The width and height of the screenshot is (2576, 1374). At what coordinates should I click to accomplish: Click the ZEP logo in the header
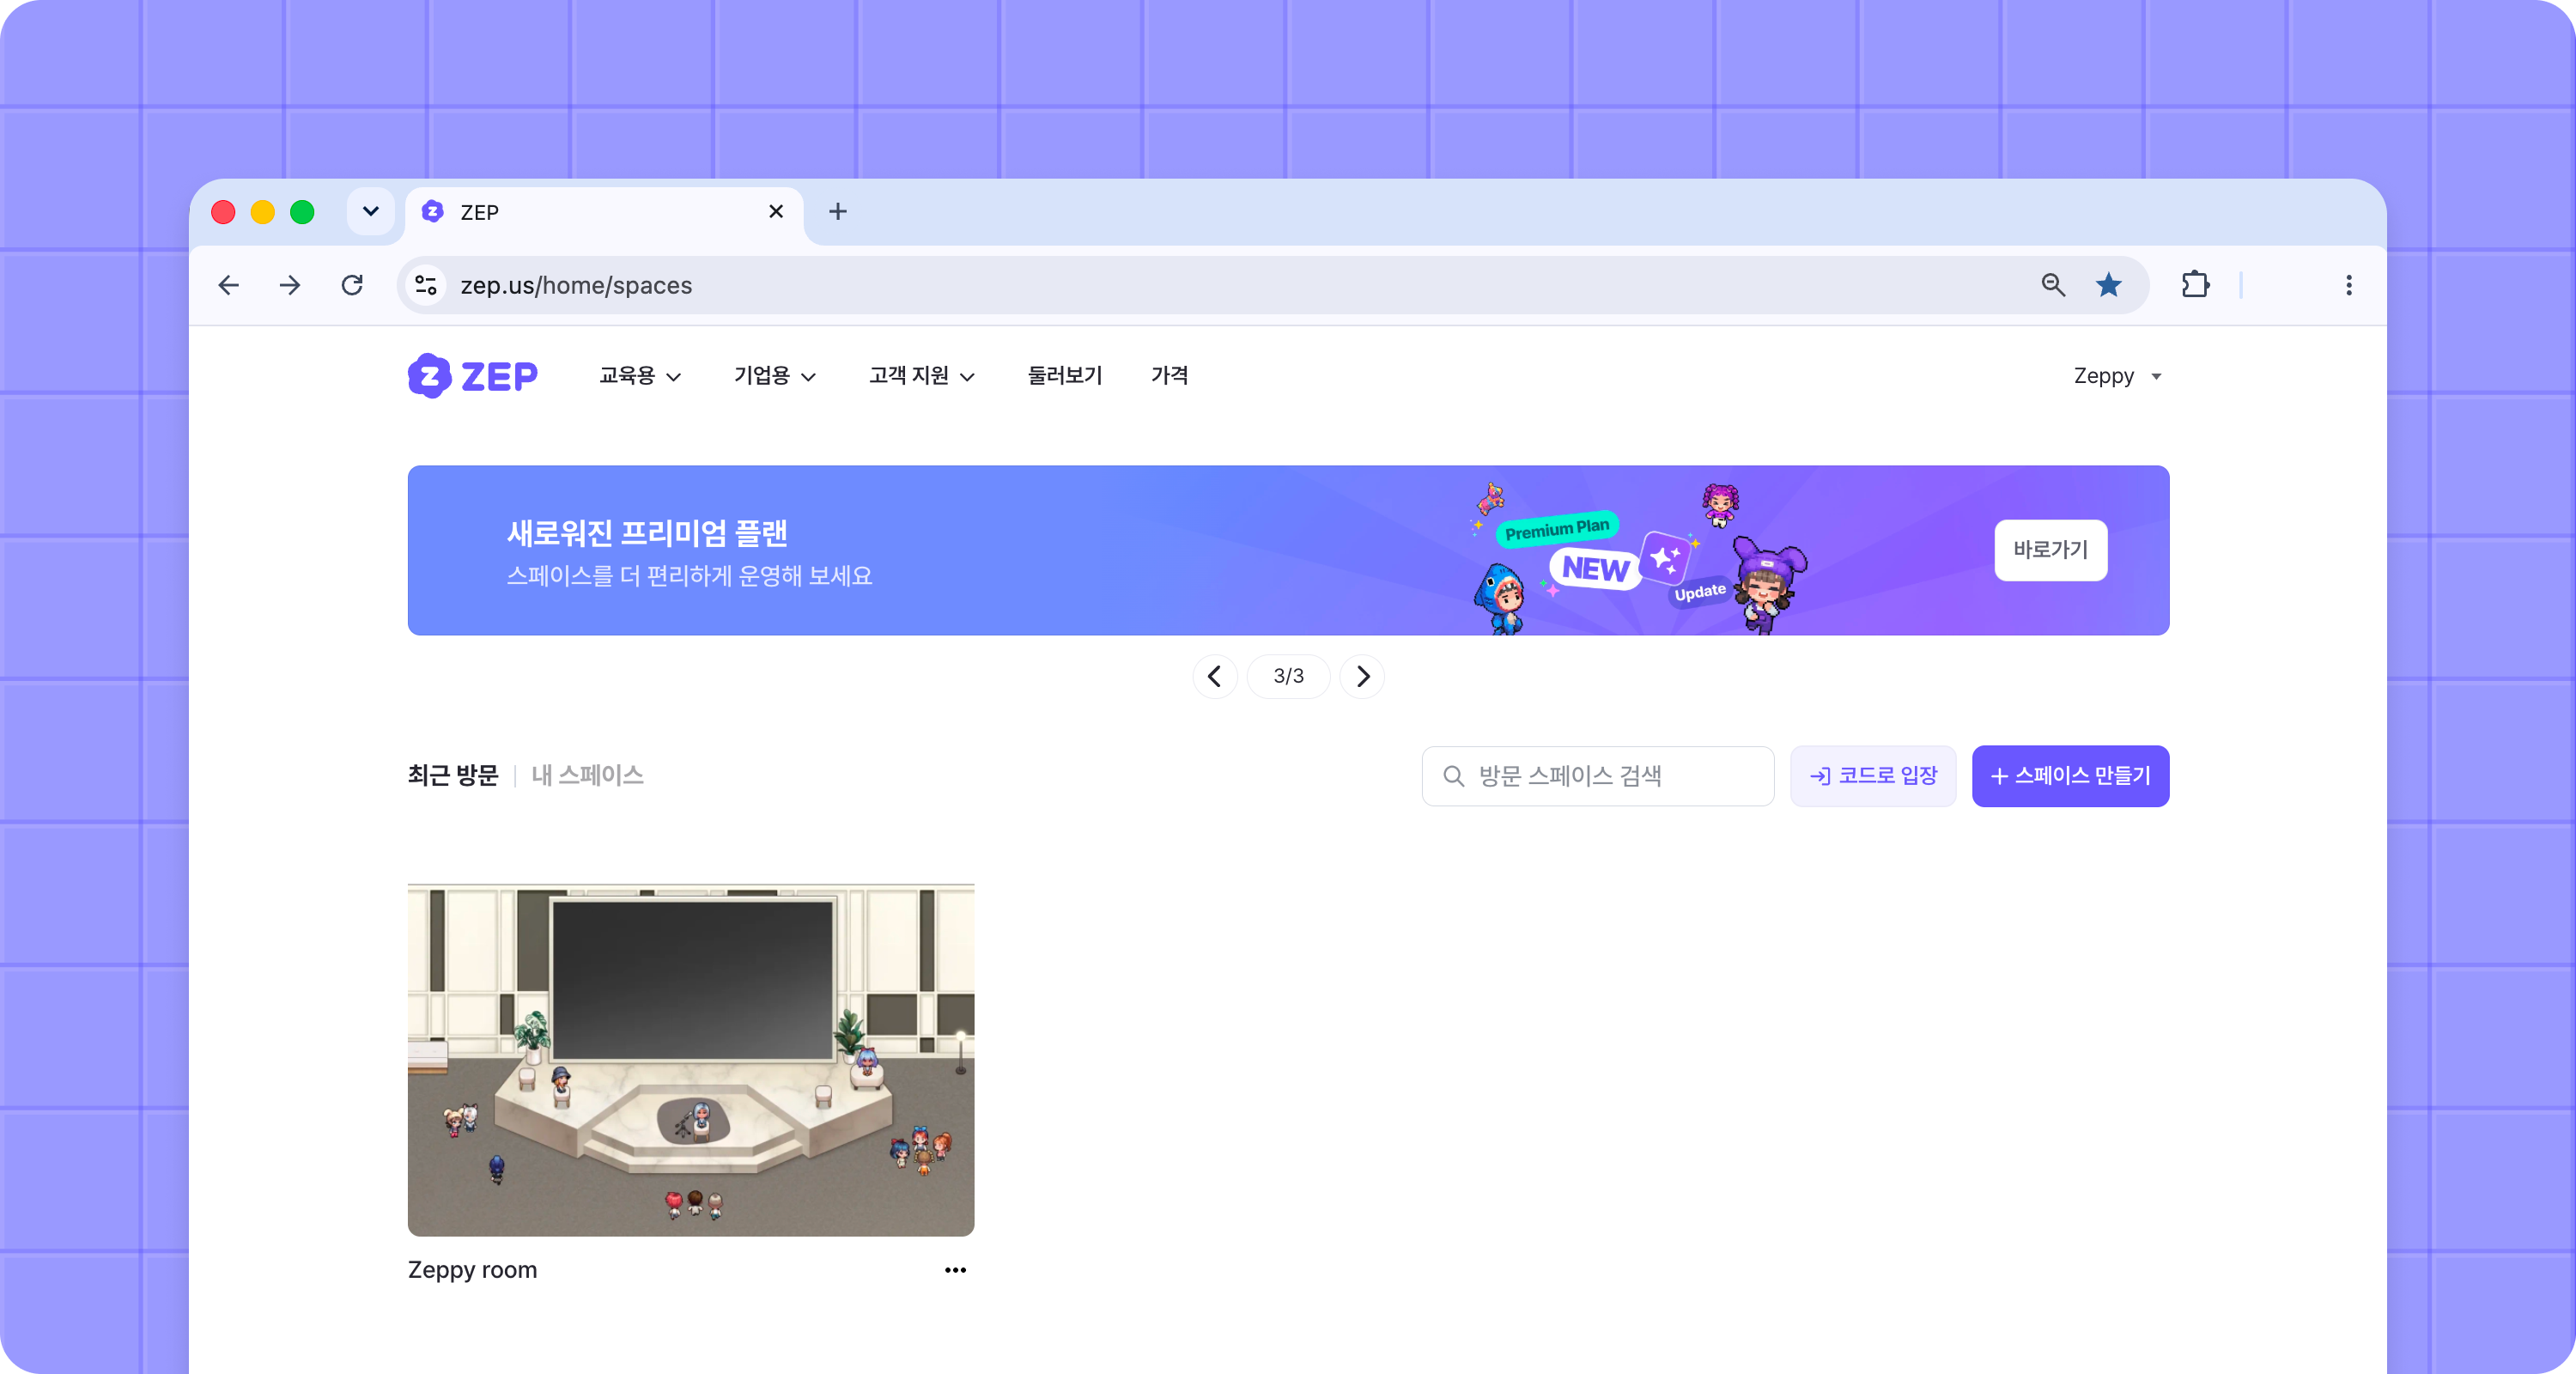click(x=472, y=376)
